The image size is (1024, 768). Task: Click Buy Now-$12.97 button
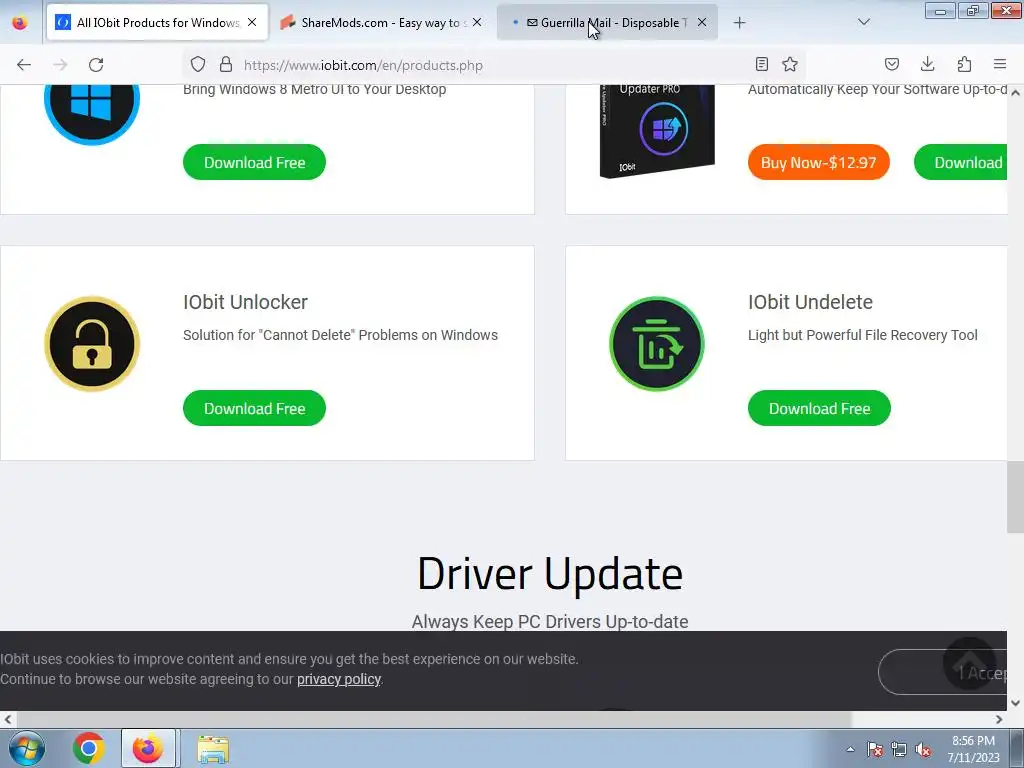(x=818, y=162)
